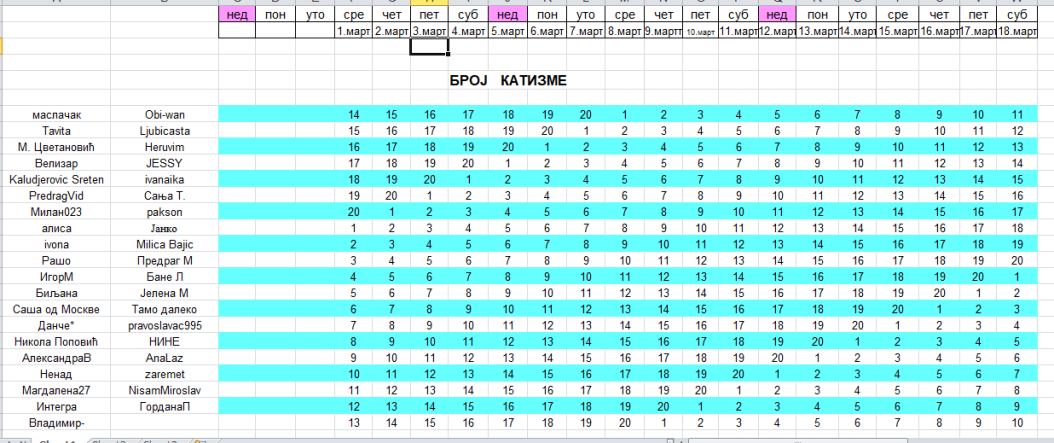This screenshot has width=1054, height=443.
Task: Select the Магдалена27 cell
Action: click(56, 391)
